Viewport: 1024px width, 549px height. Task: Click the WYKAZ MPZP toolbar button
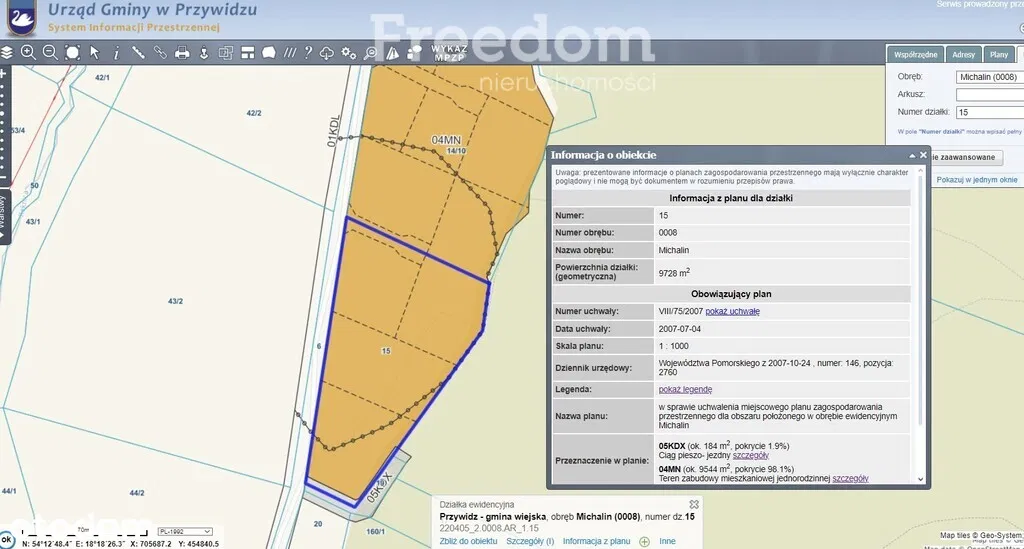pyautogui.click(x=450, y=52)
